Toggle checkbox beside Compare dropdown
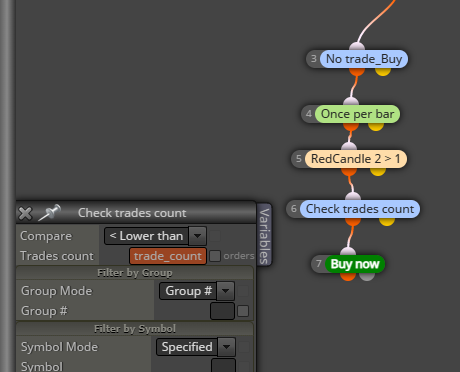The width and height of the screenshot is (460, 372). point(215,236)
